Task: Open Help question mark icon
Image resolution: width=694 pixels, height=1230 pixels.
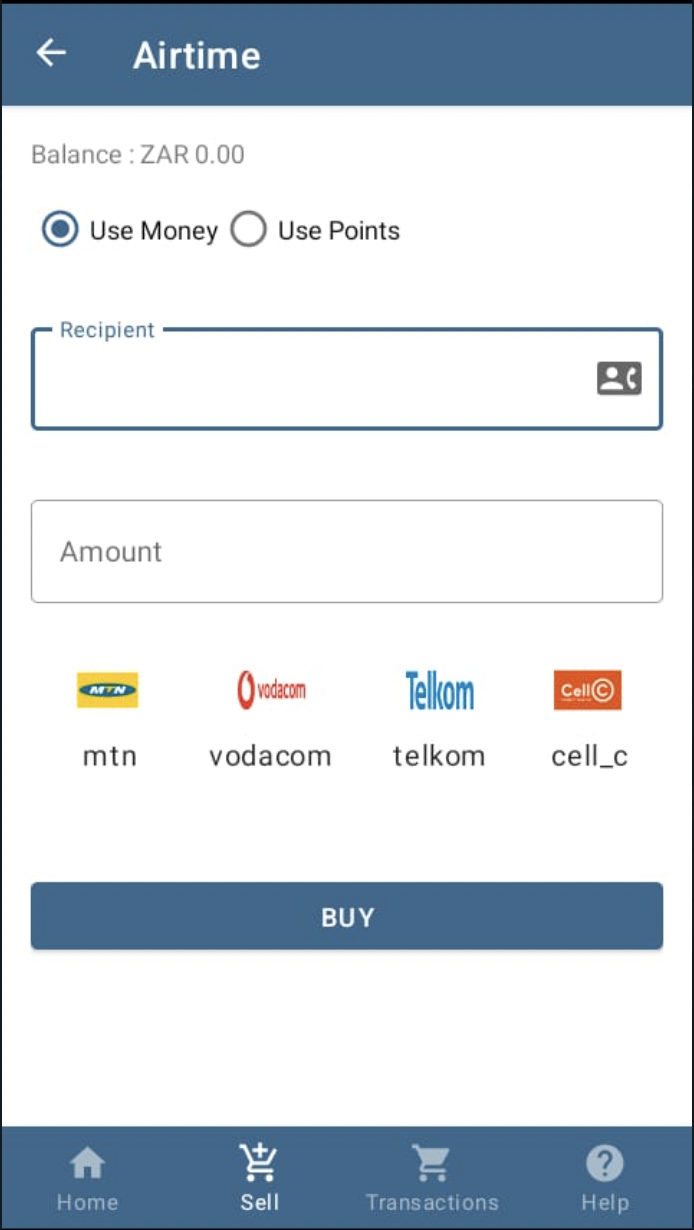Action: 605,1163
